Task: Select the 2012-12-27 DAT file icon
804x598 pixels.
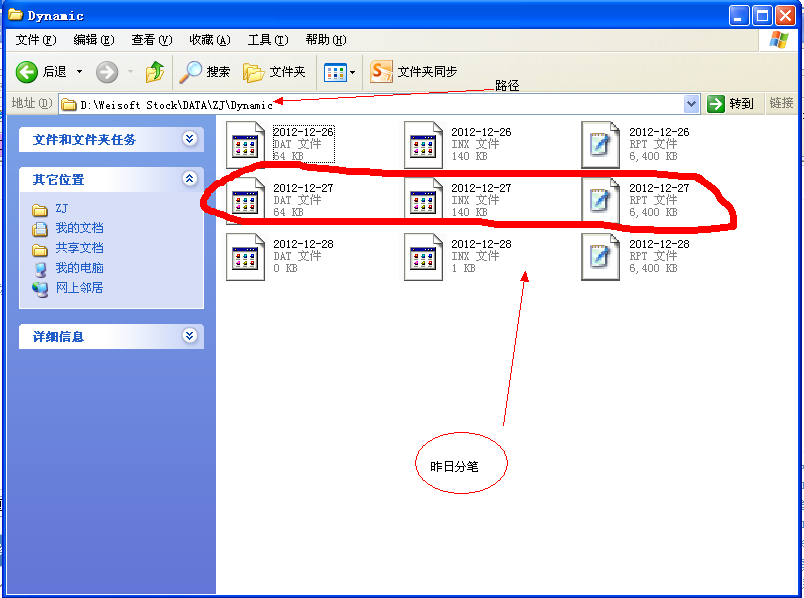Action: click(246, 201)
